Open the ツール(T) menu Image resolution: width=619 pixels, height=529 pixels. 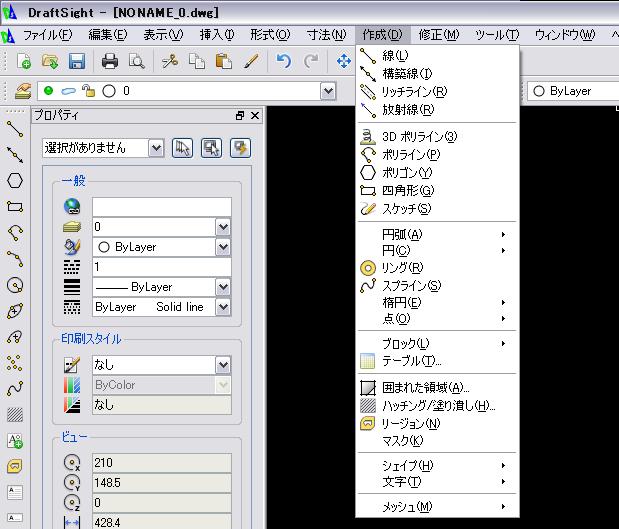[497, 35]
